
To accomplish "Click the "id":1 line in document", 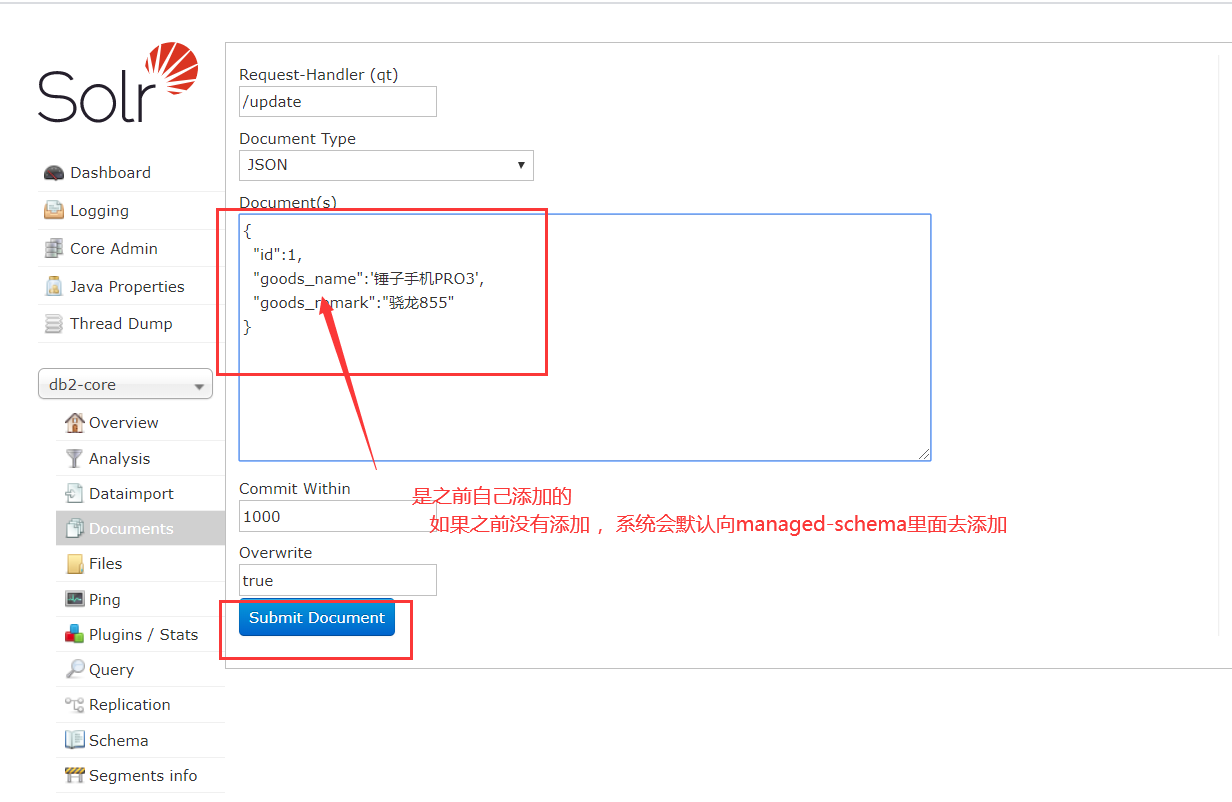I will coord(277,255).
